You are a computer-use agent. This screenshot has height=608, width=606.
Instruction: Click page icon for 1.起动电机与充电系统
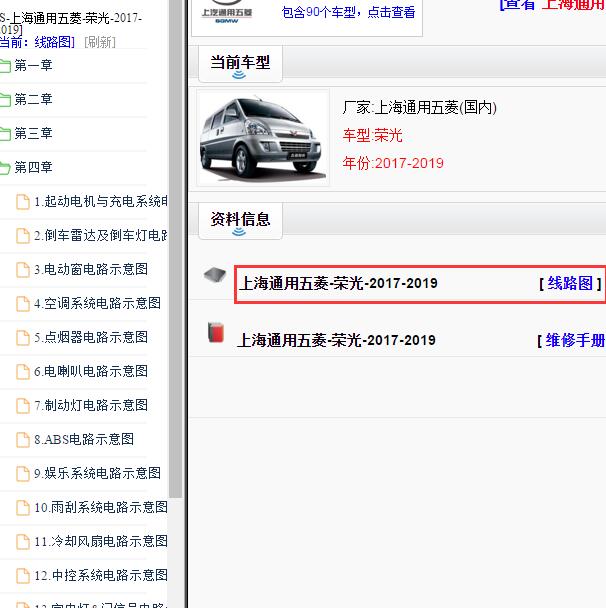22,202
